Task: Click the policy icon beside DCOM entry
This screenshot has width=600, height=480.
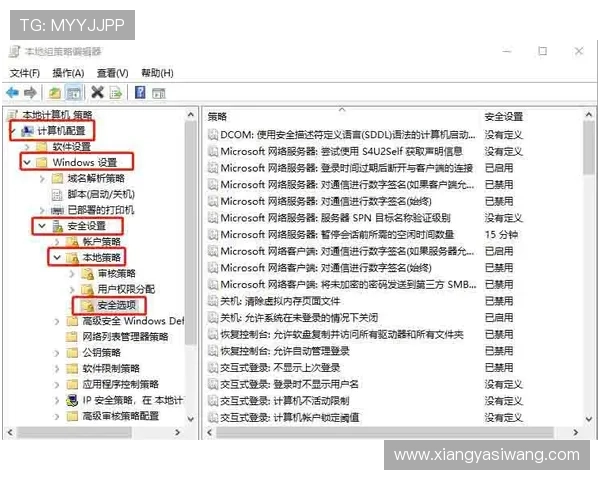Action: 212,134
